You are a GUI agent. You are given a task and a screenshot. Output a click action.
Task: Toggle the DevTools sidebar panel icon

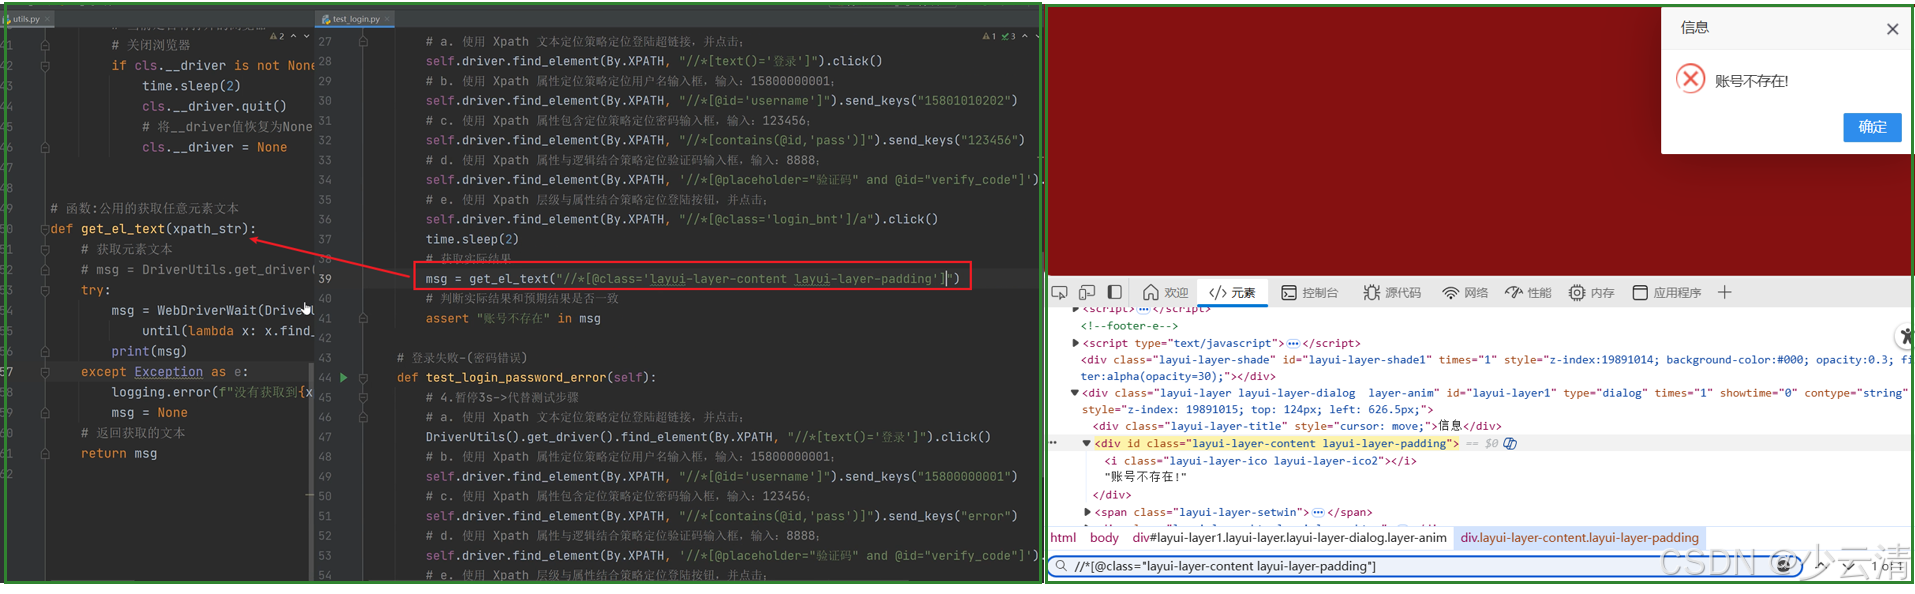tap(1115, 292)
